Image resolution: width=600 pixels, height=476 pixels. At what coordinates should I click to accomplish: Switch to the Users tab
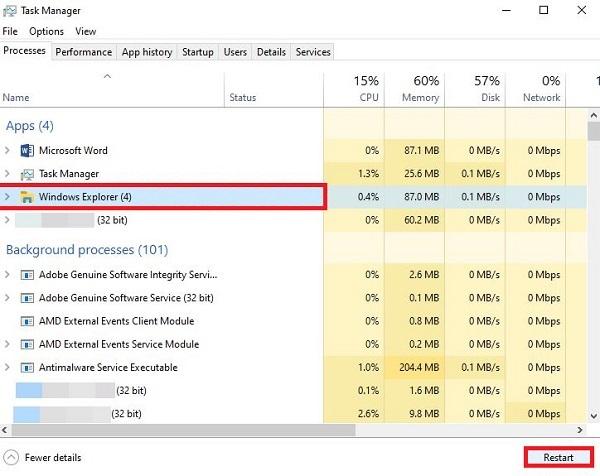[x=235, y=52]
